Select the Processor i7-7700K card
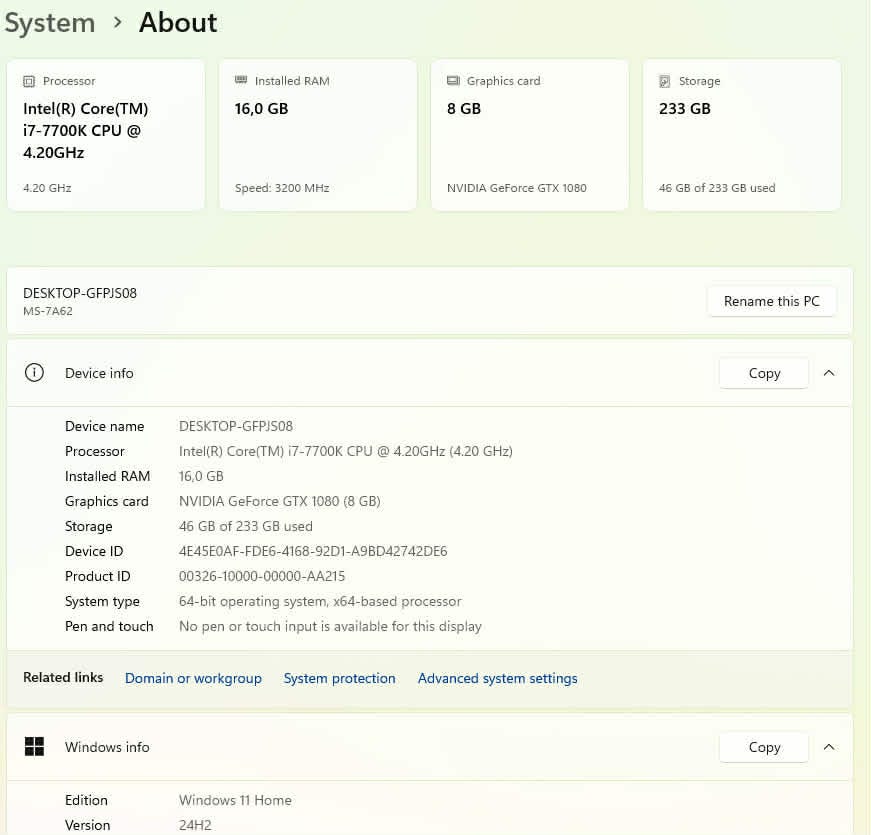Viewport: 871px width, 835px height. pos(105,135)
